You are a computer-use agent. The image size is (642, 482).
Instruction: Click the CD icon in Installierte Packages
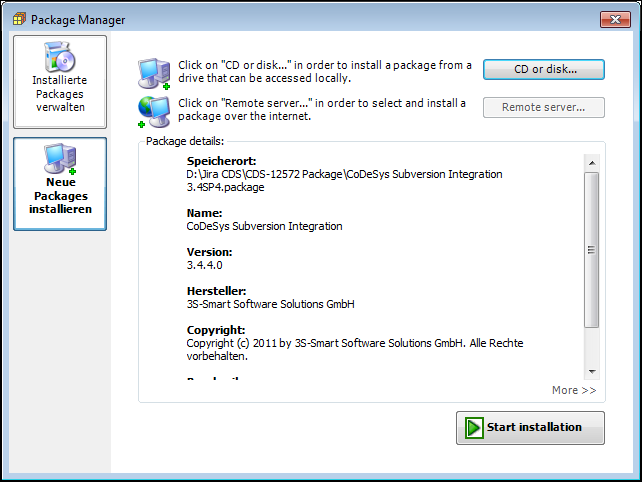point(59,58)
